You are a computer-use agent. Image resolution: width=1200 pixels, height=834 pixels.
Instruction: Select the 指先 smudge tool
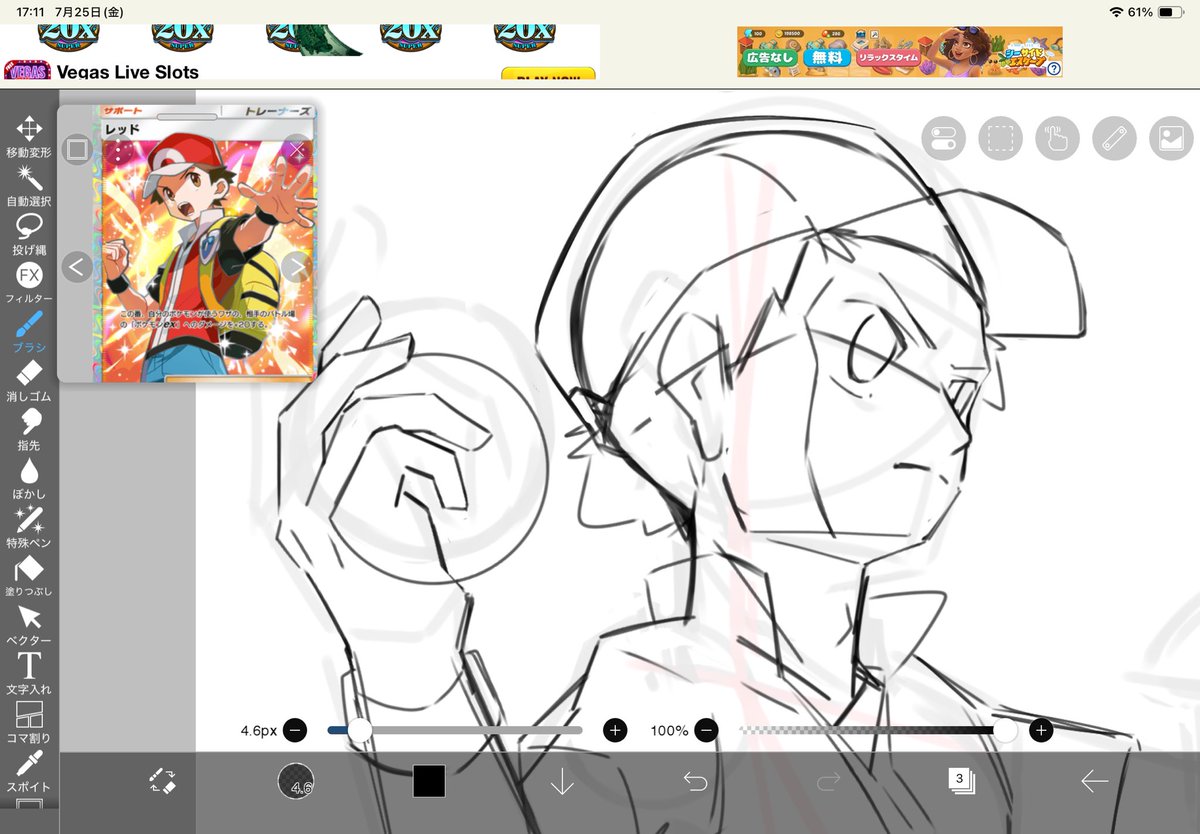(x=29, y=430)
